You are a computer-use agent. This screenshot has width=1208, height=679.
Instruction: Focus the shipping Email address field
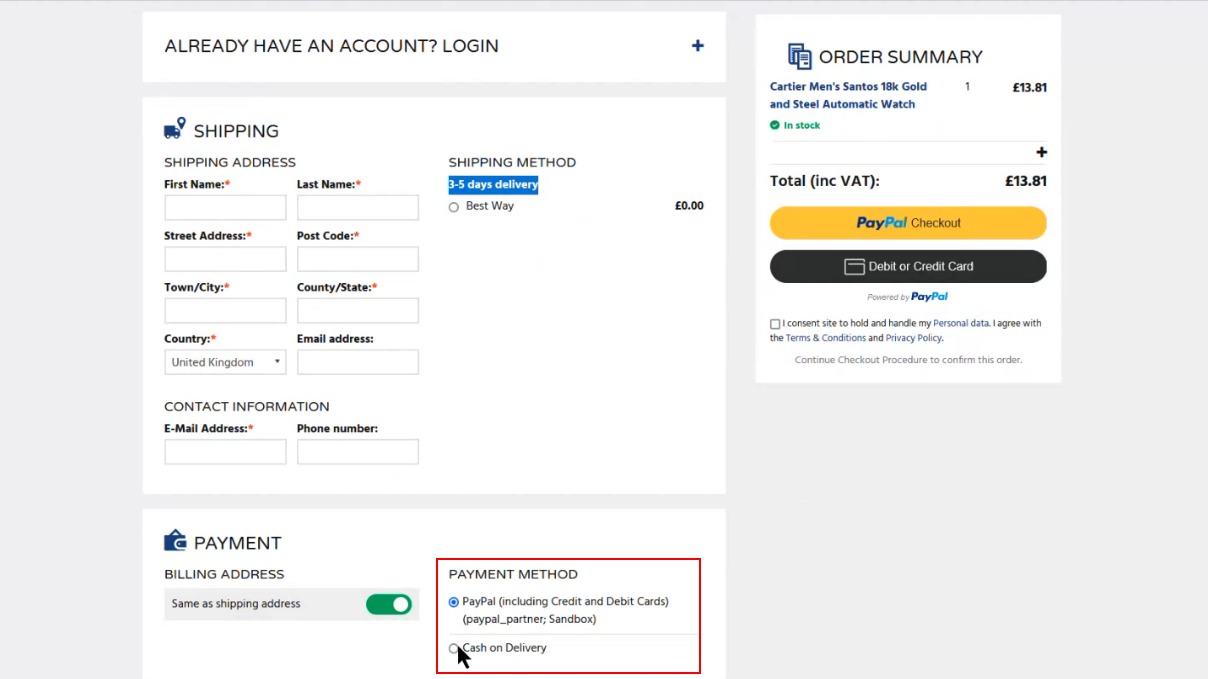pyautogui.click(x=358, y=362)
